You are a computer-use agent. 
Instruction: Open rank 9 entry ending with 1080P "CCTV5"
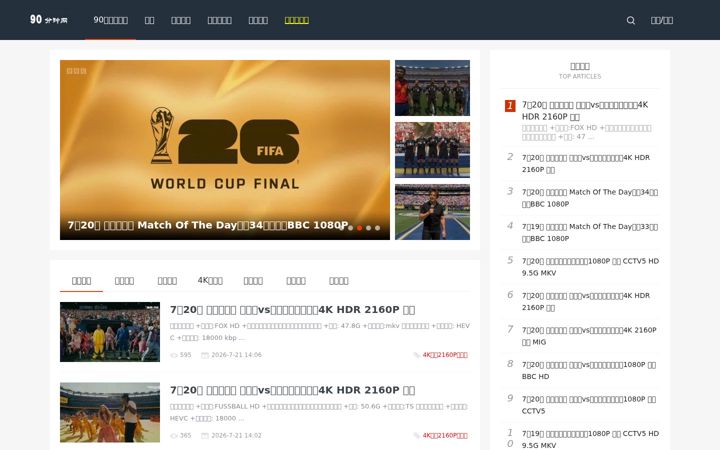point(589,405)
